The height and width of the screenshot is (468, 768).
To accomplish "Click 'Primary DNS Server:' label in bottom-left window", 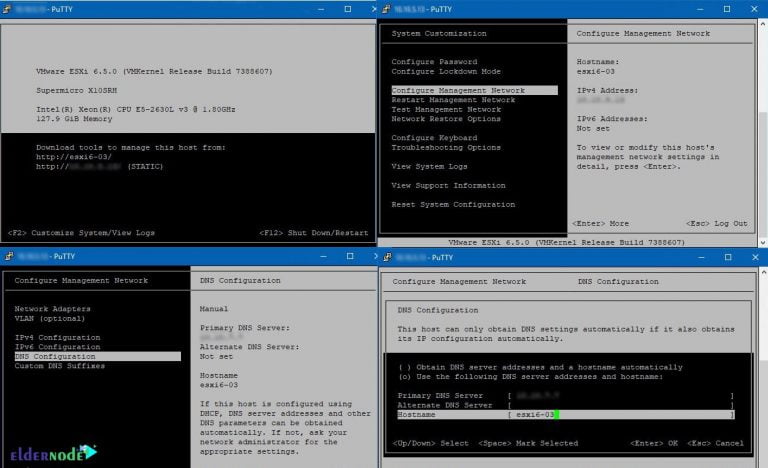I will coord(245,328).
